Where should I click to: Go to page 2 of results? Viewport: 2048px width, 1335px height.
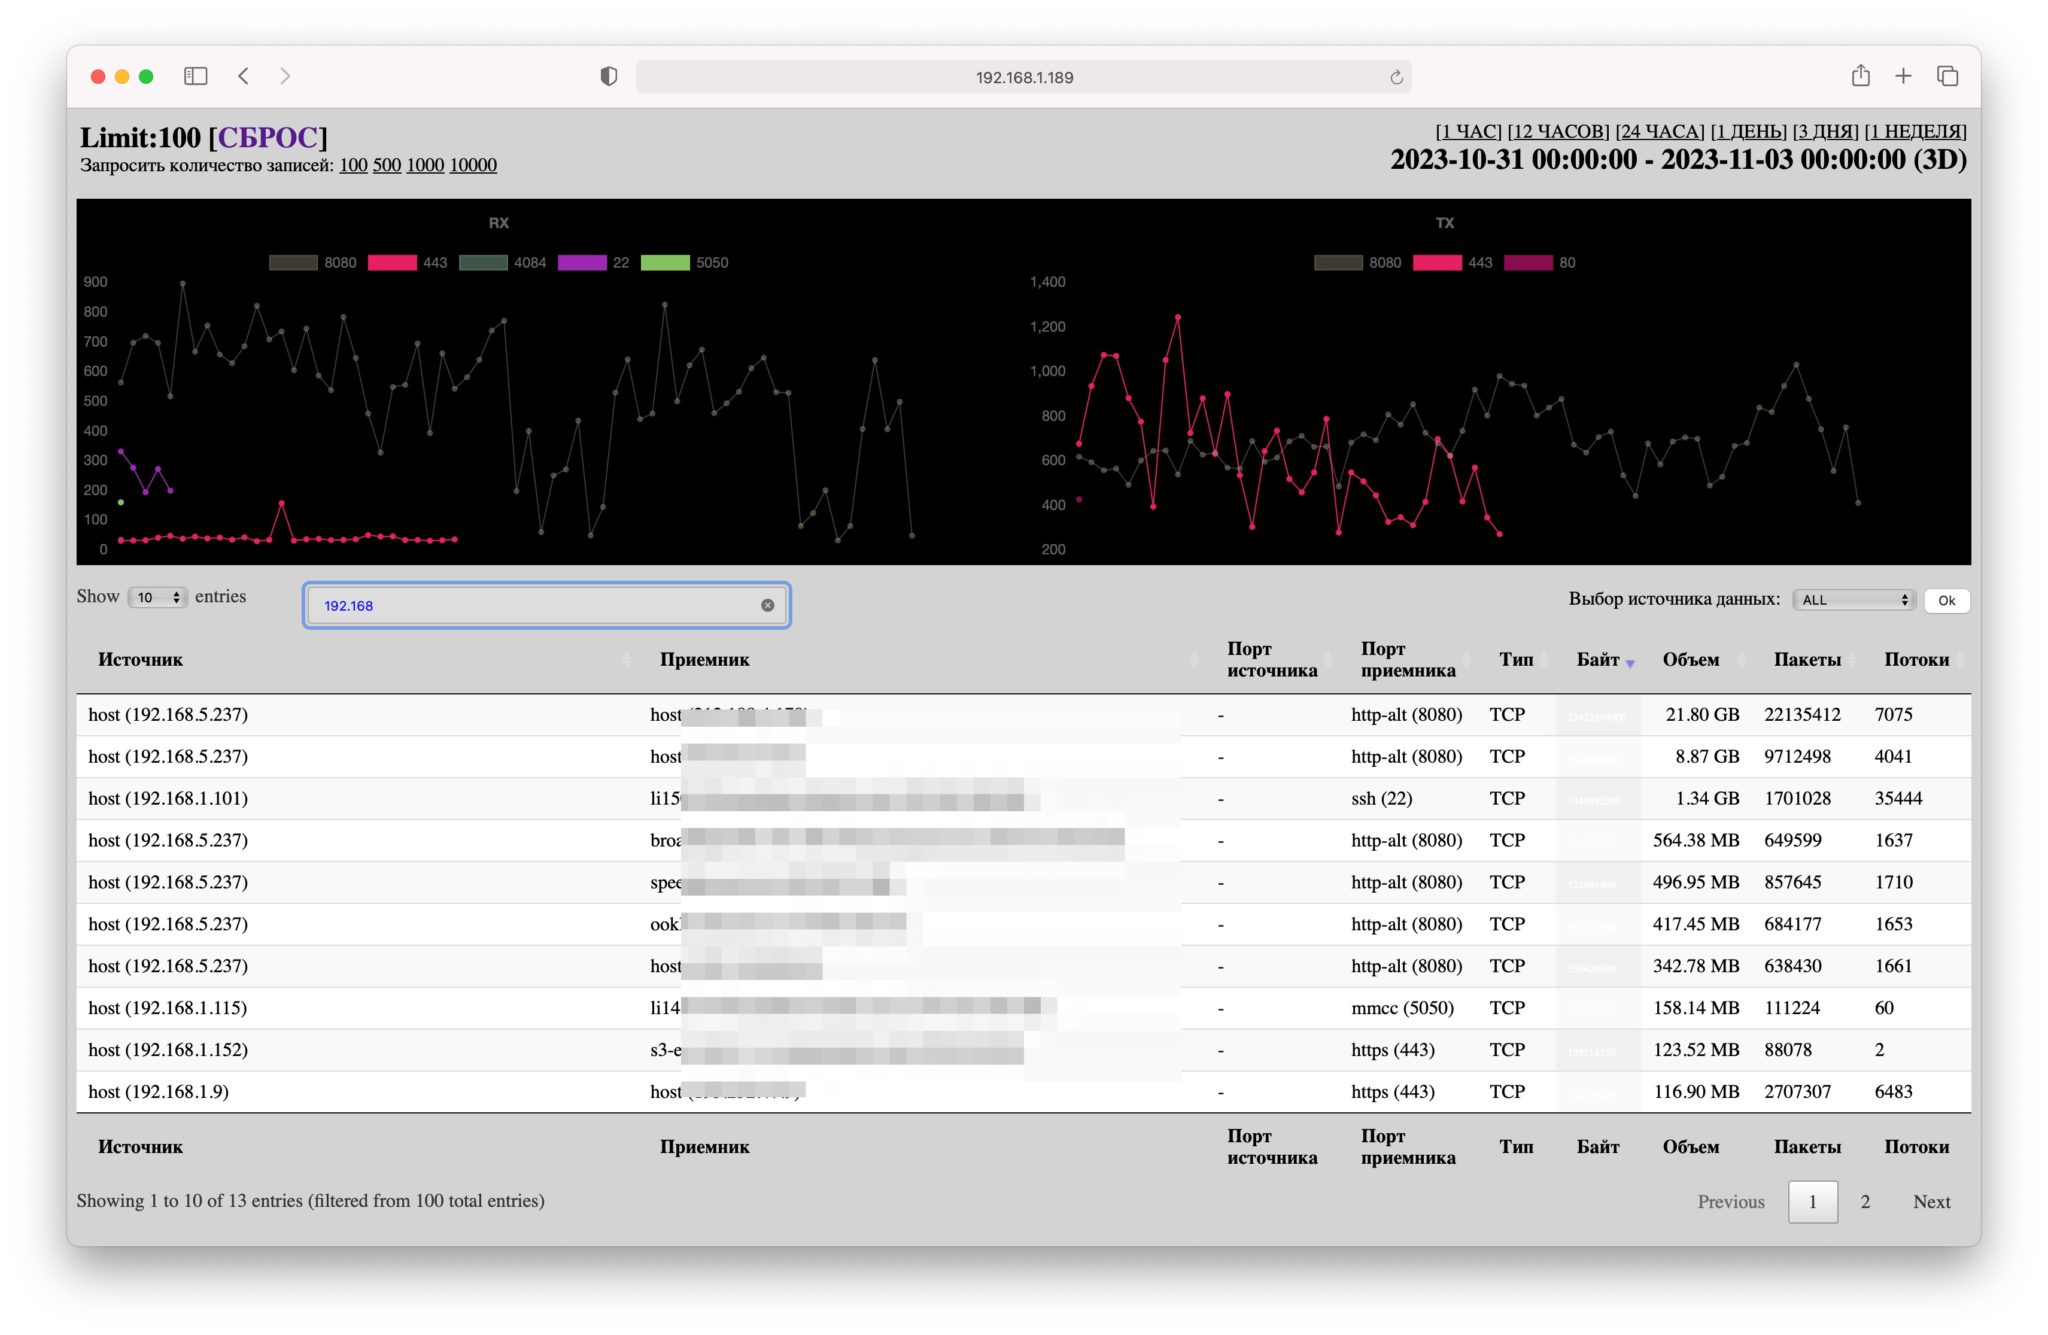click(1864, 1201)
